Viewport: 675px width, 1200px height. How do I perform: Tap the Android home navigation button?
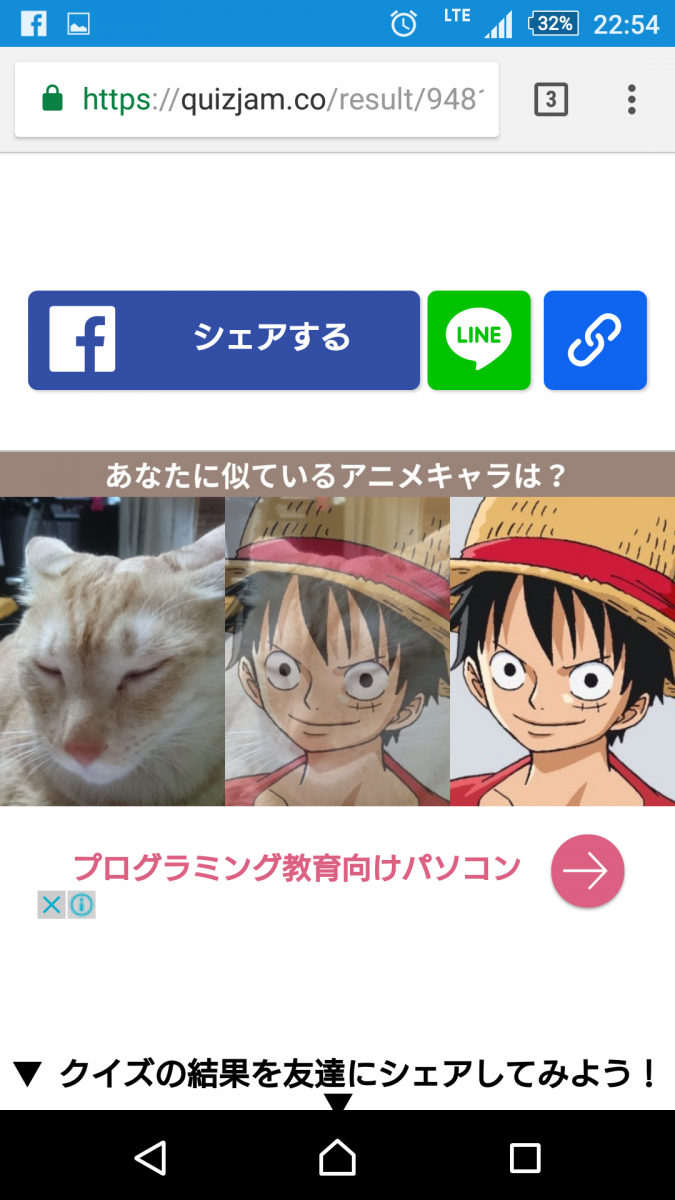[x=337, y=1157]
